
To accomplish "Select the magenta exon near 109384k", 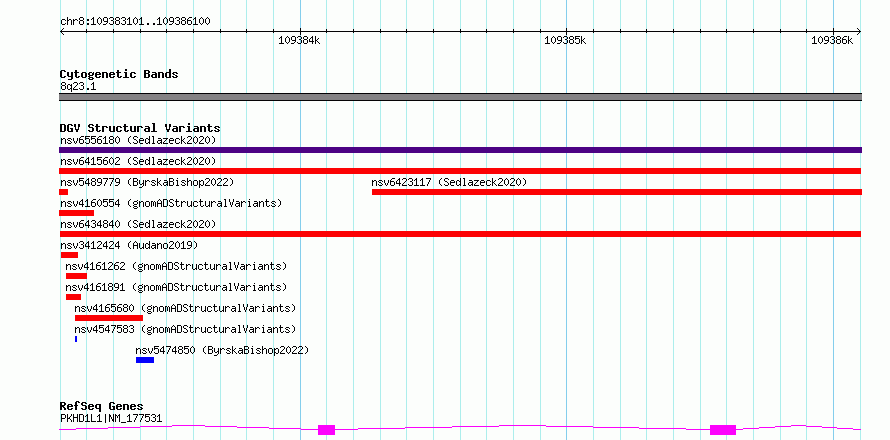I will [x=326, y=430].
